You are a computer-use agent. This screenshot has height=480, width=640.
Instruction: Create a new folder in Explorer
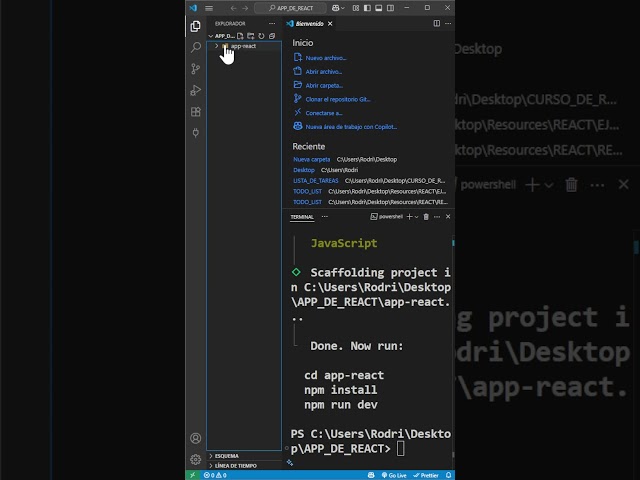[251, 36]
